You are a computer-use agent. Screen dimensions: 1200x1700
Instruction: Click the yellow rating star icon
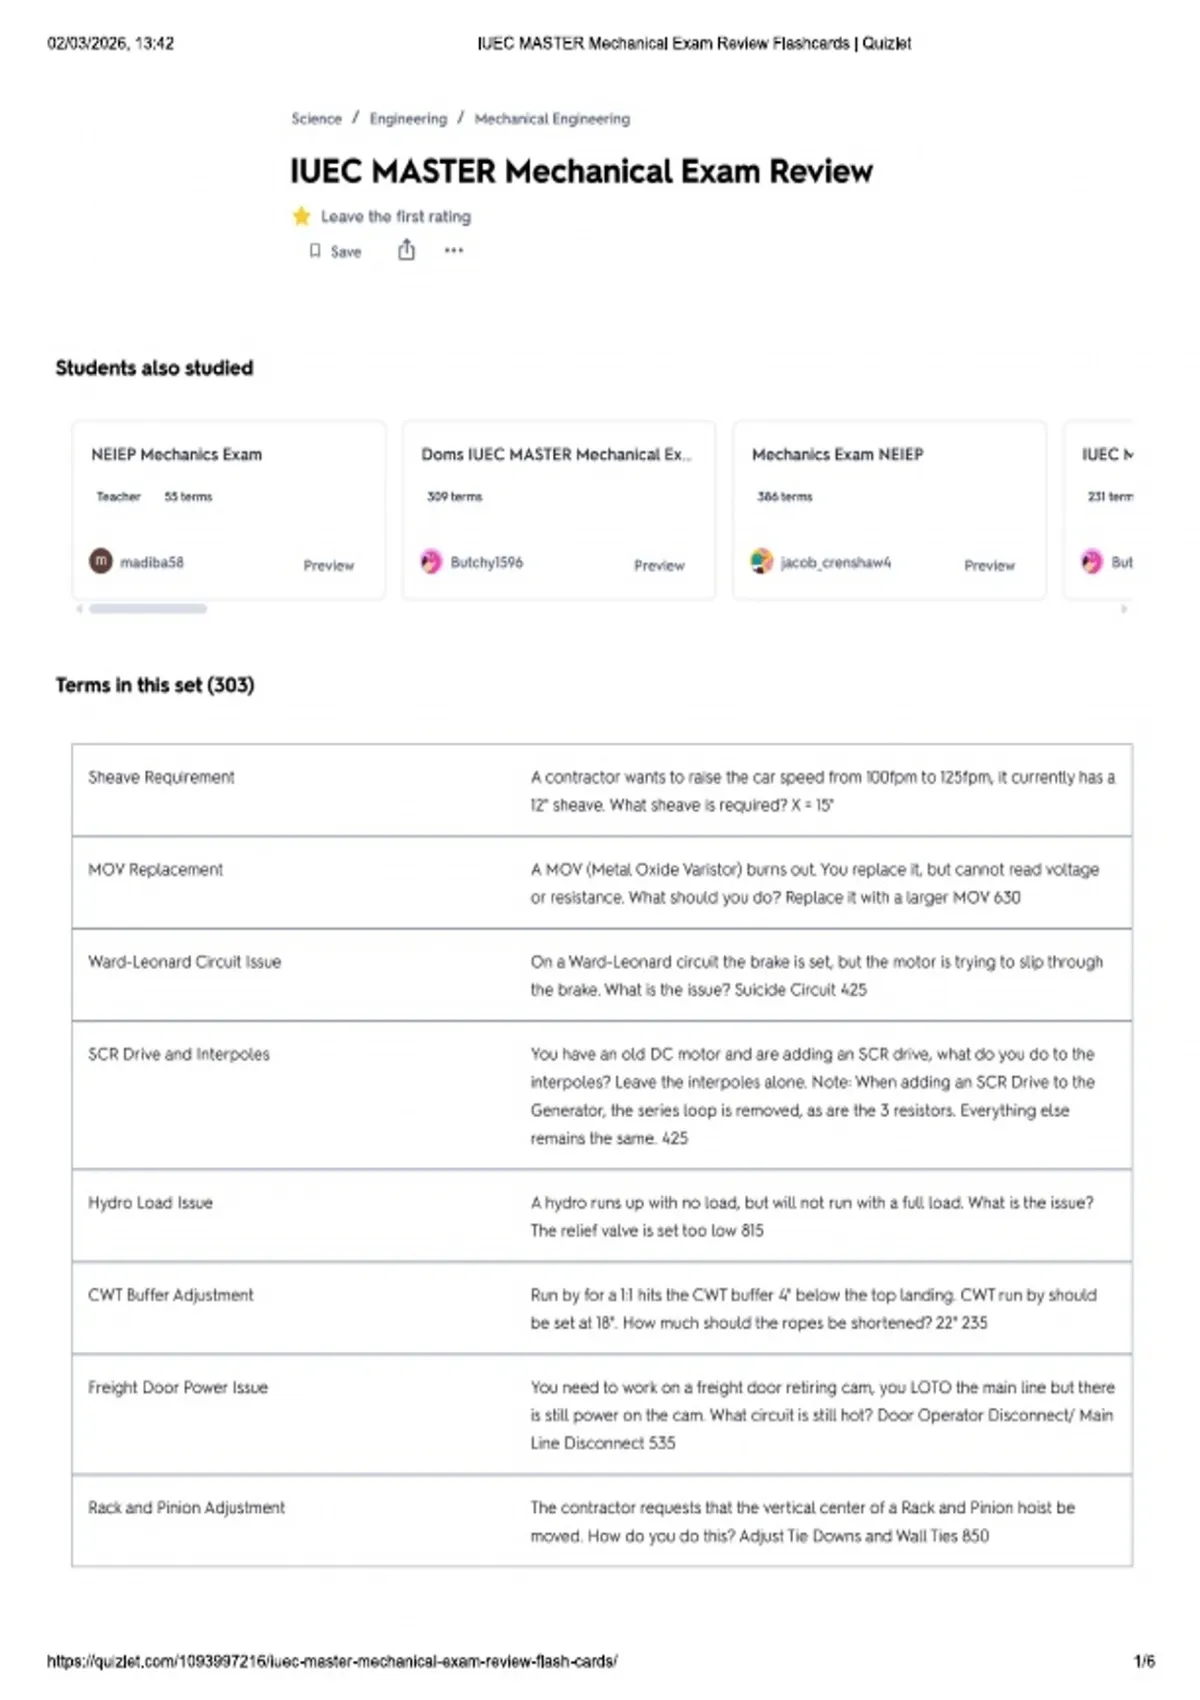pyautogui.click(x=301, y=216)
